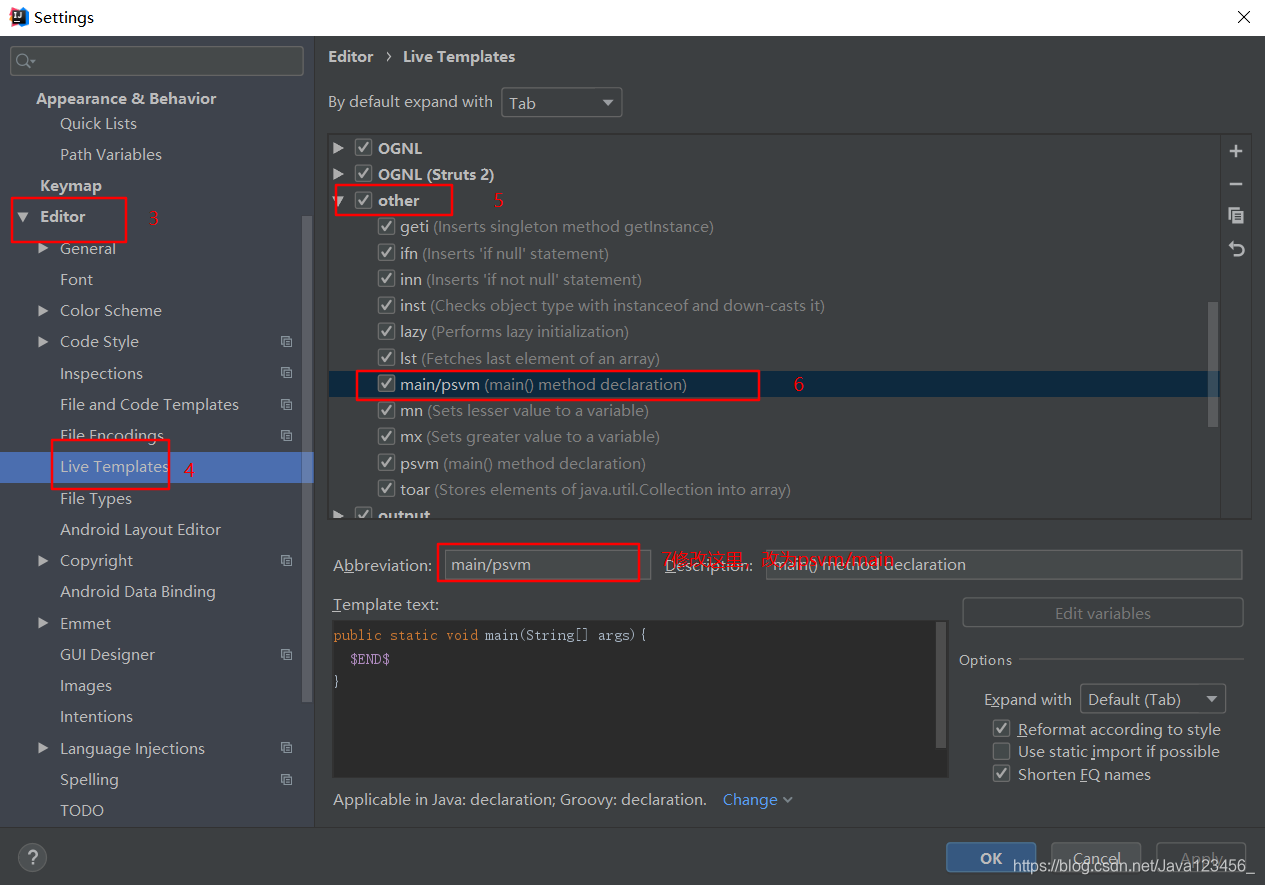This screenshot has width=1265, height=885.
Task: Click project-level icon beside Copyright
Action: [287, 560]
